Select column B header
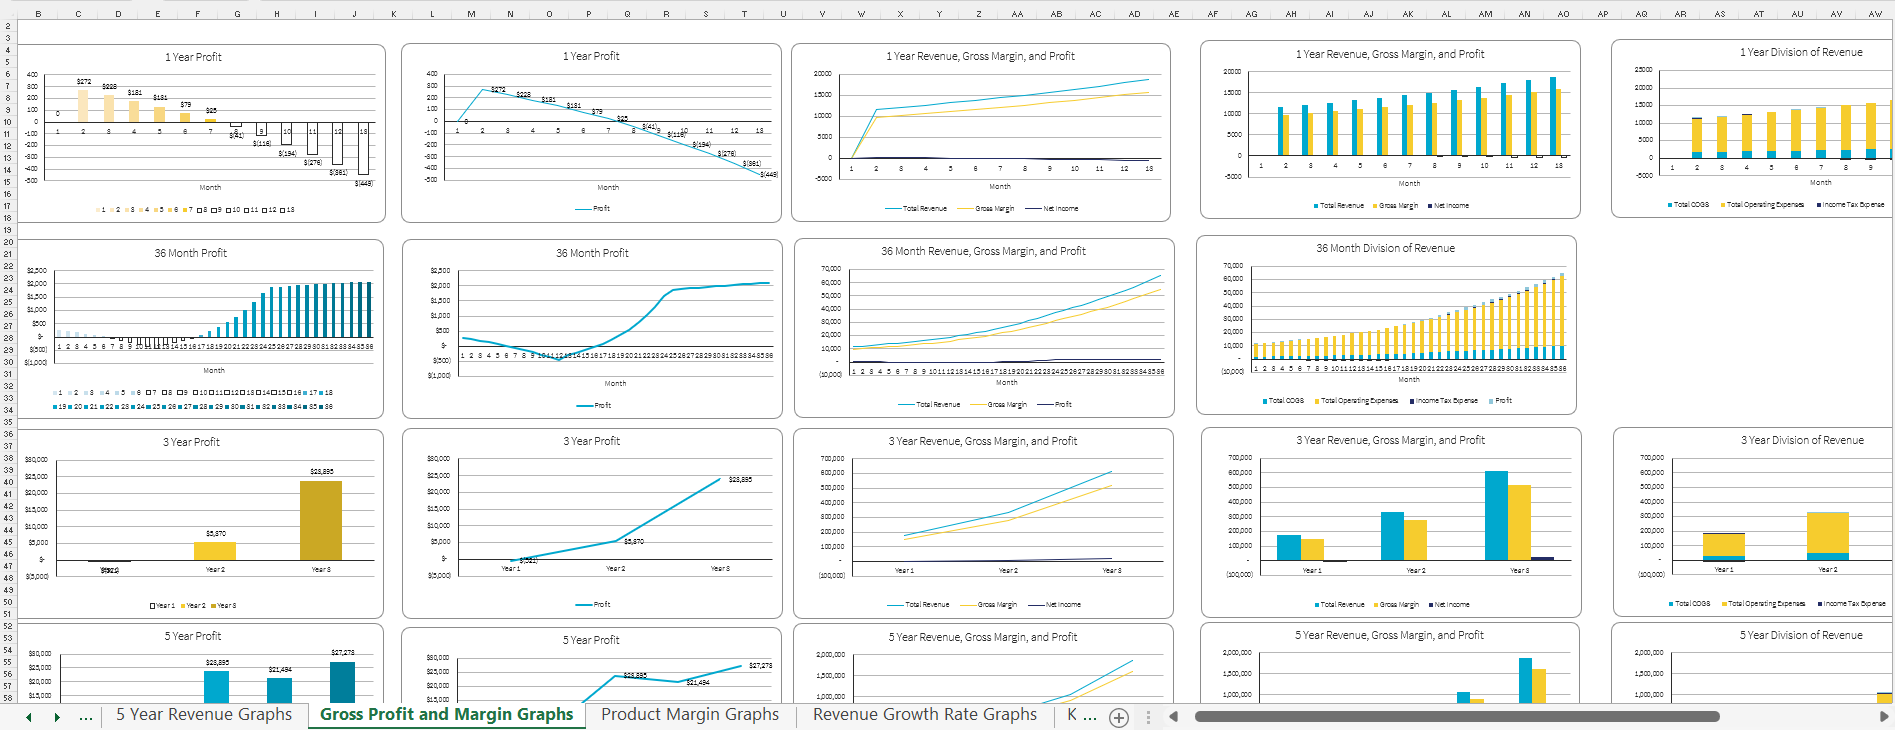 (39, 14)
